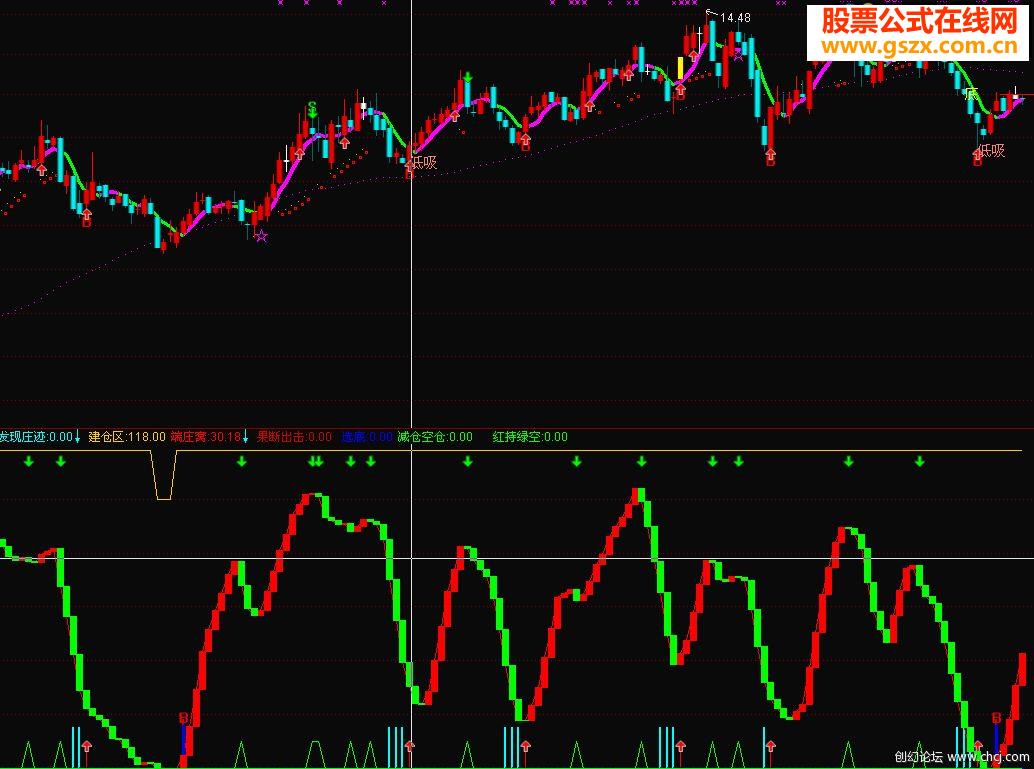1034x769 pixels.
Task: Click the 建仓区:118.00 indicator value
Action: tap(127, 437)
